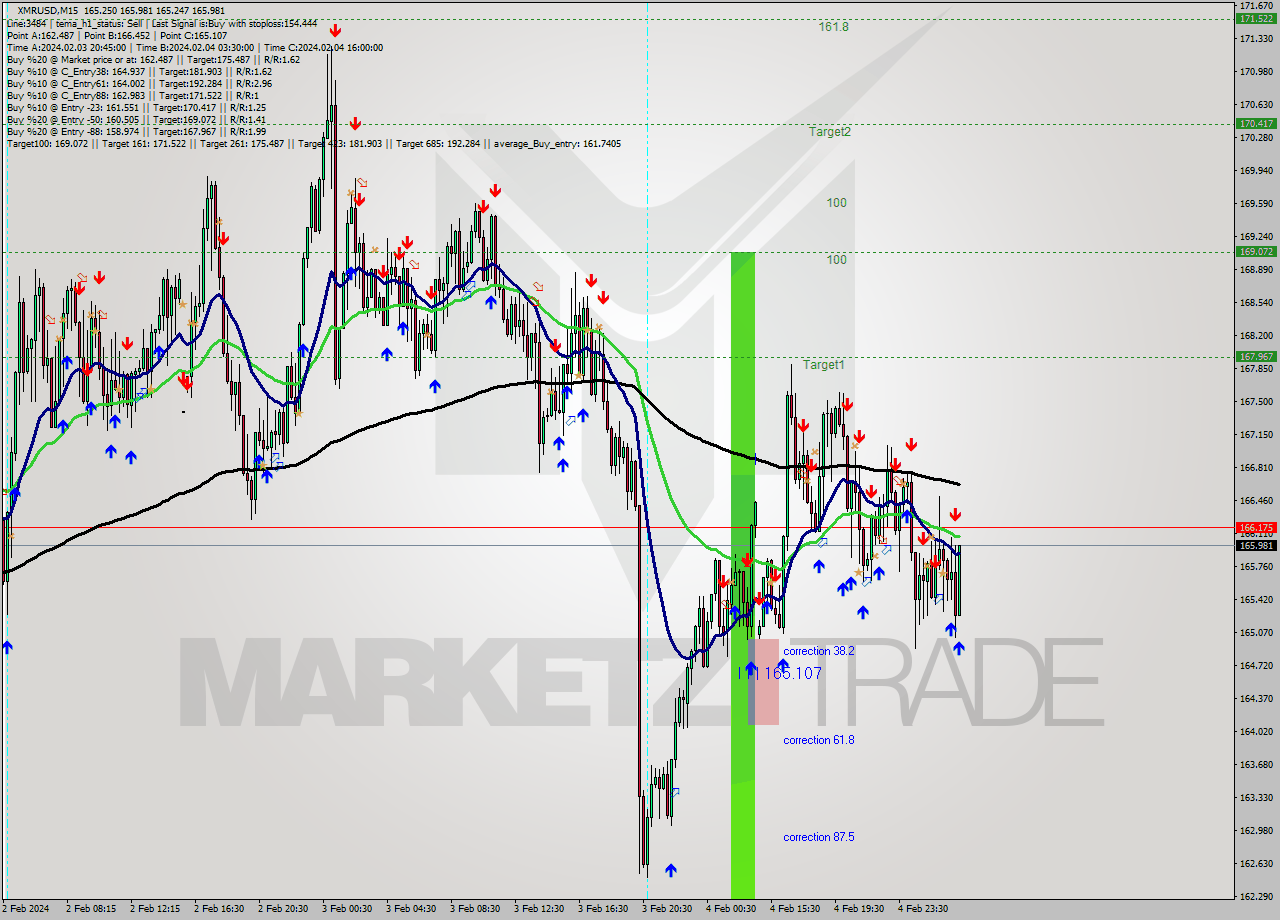Click the 169.590 price axis label

pyautogui.click(x=1256, y=203)
